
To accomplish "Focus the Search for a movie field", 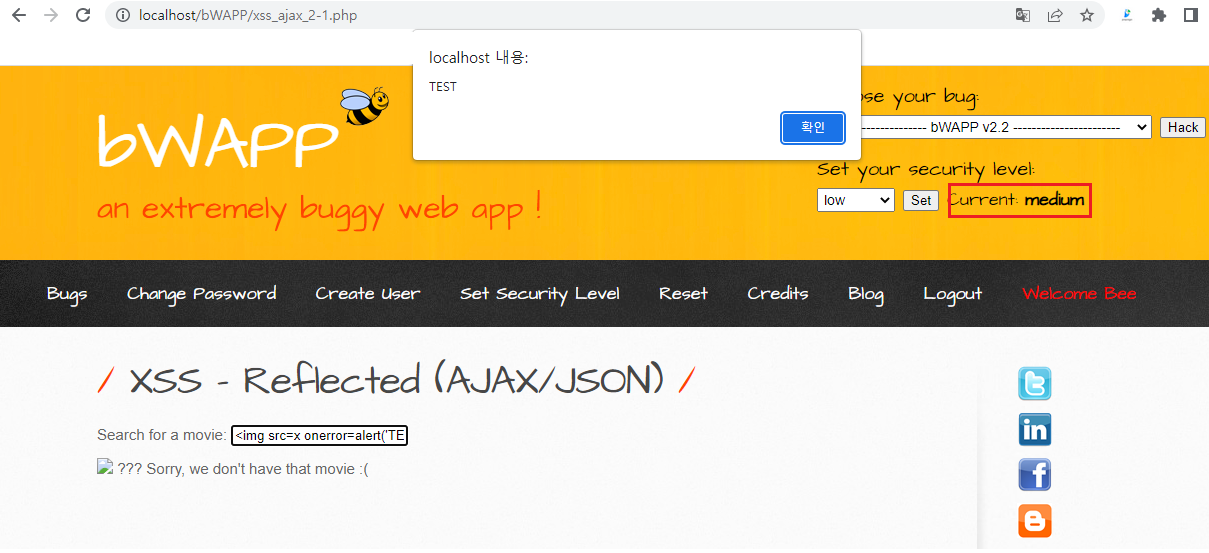I will tap(320, 436).
